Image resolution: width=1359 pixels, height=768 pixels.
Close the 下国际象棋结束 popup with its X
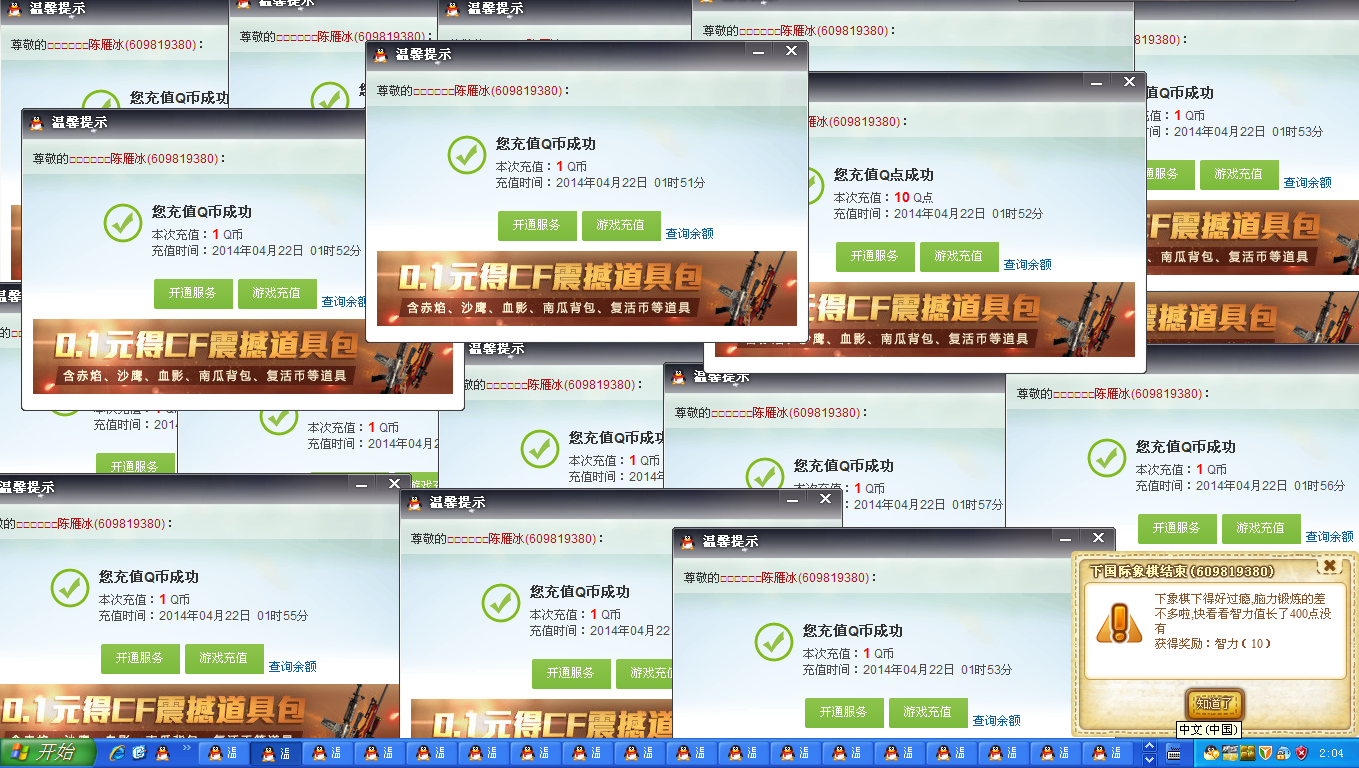click(1329, 566)
